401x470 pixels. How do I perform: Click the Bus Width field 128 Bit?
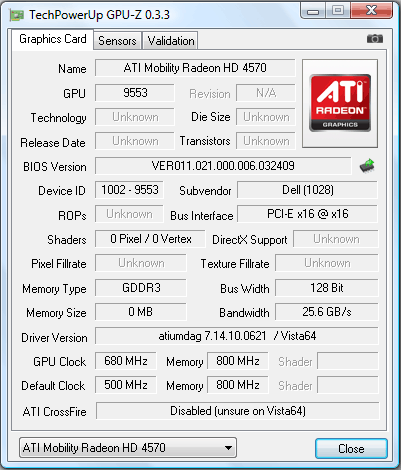pos(327,288)
